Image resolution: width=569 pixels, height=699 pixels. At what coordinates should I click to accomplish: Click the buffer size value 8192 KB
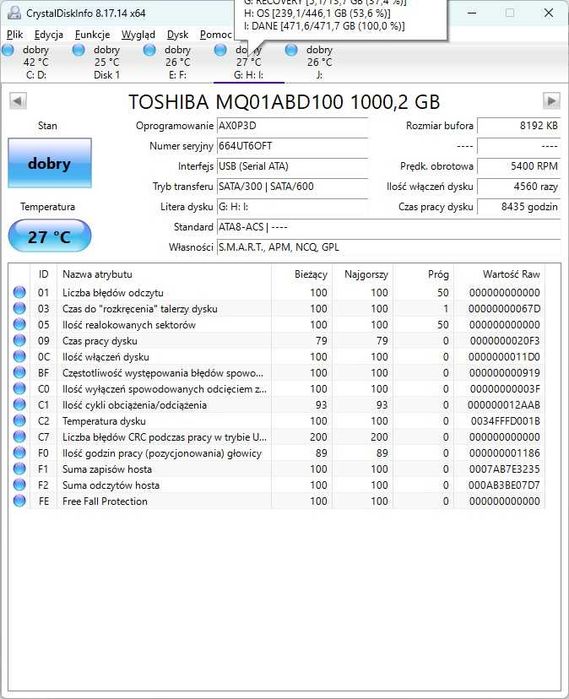point(519,126)
